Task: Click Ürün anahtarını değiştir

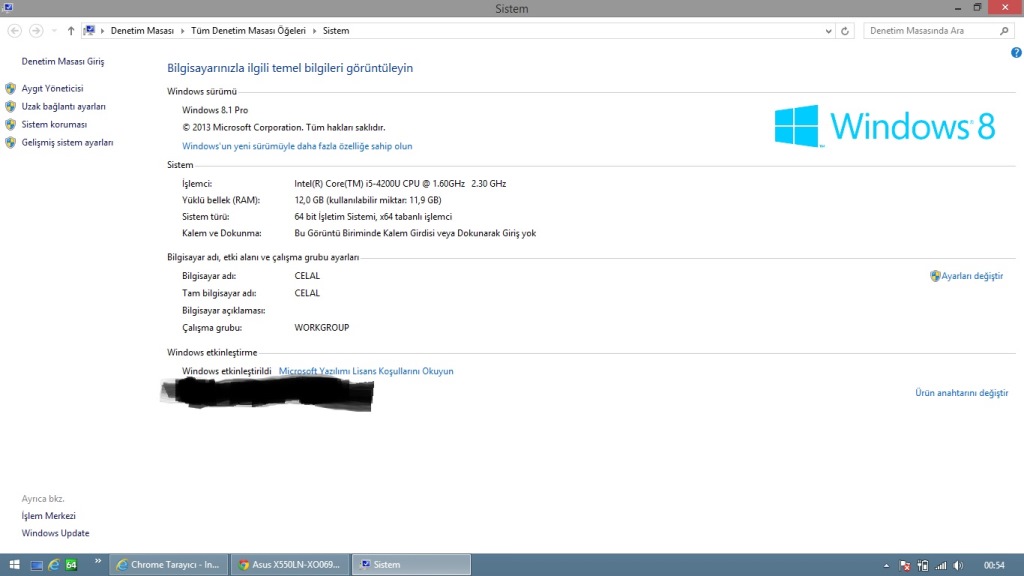Action: click(x=961, y=393)
